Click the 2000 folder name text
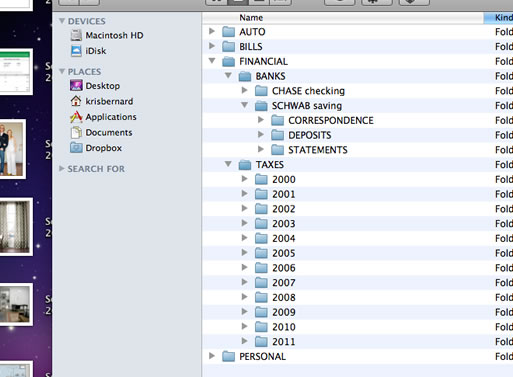 pos(284,179)
